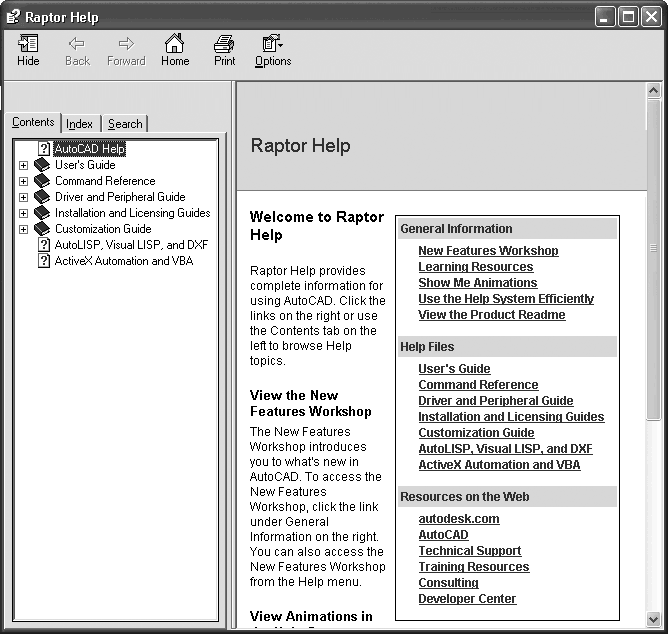Click the ActiveX Automation and VBA topic icon

(x=44, y=261)
